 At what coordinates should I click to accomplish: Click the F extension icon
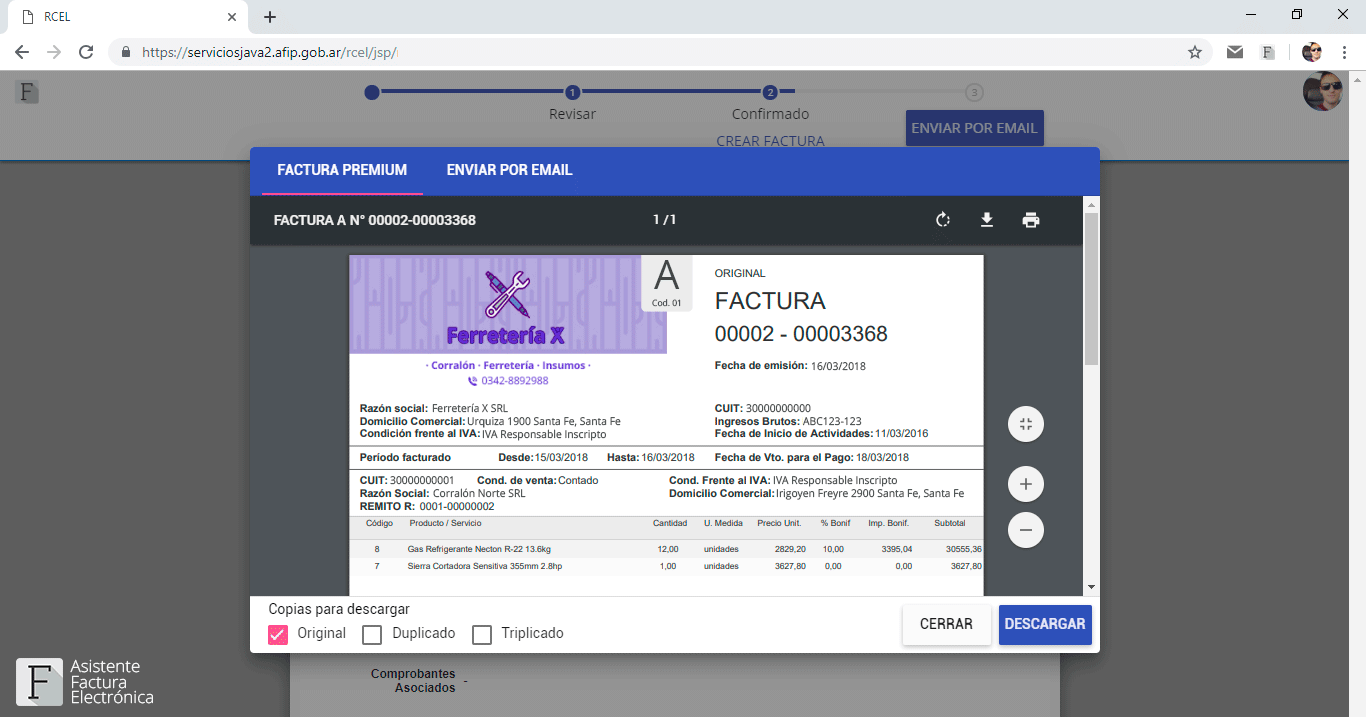click(x=1268, y=50)
